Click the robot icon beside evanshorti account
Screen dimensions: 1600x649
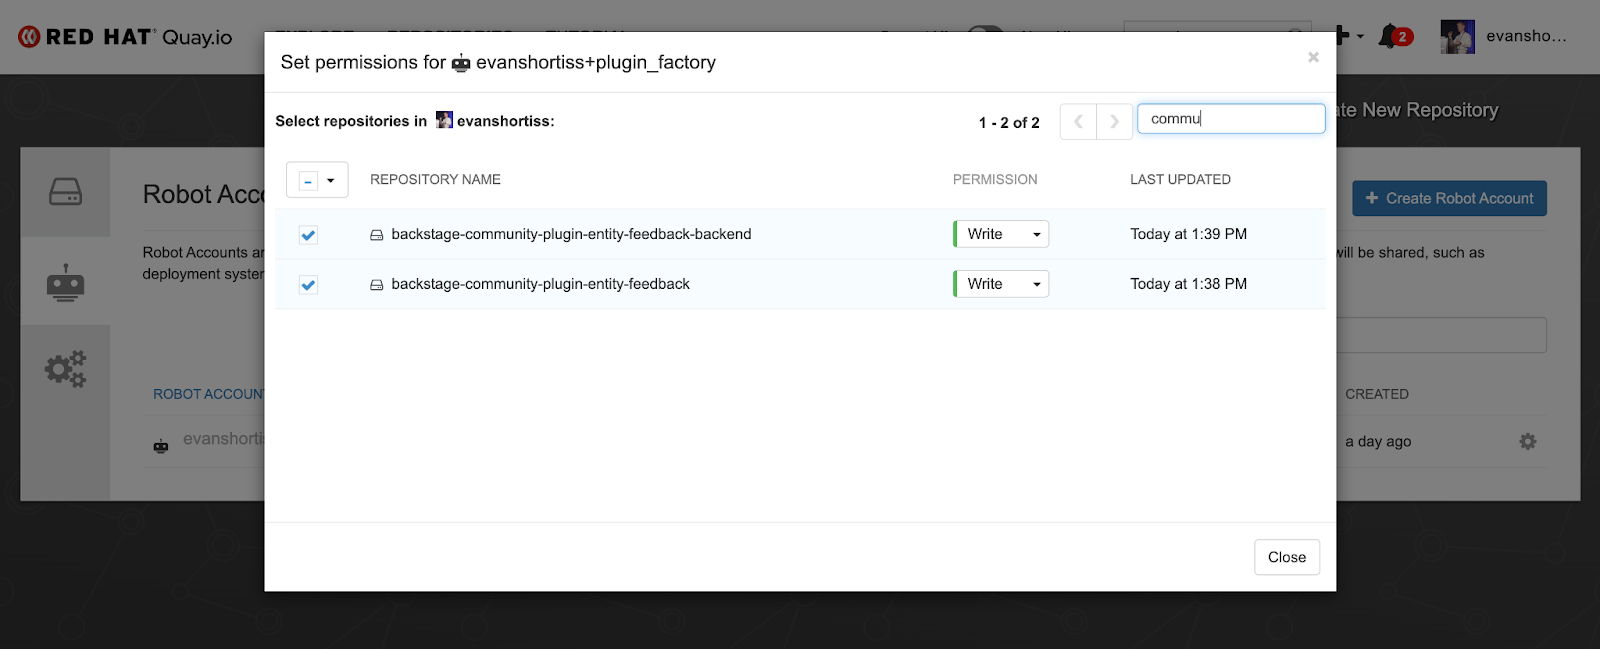point(161,446)
